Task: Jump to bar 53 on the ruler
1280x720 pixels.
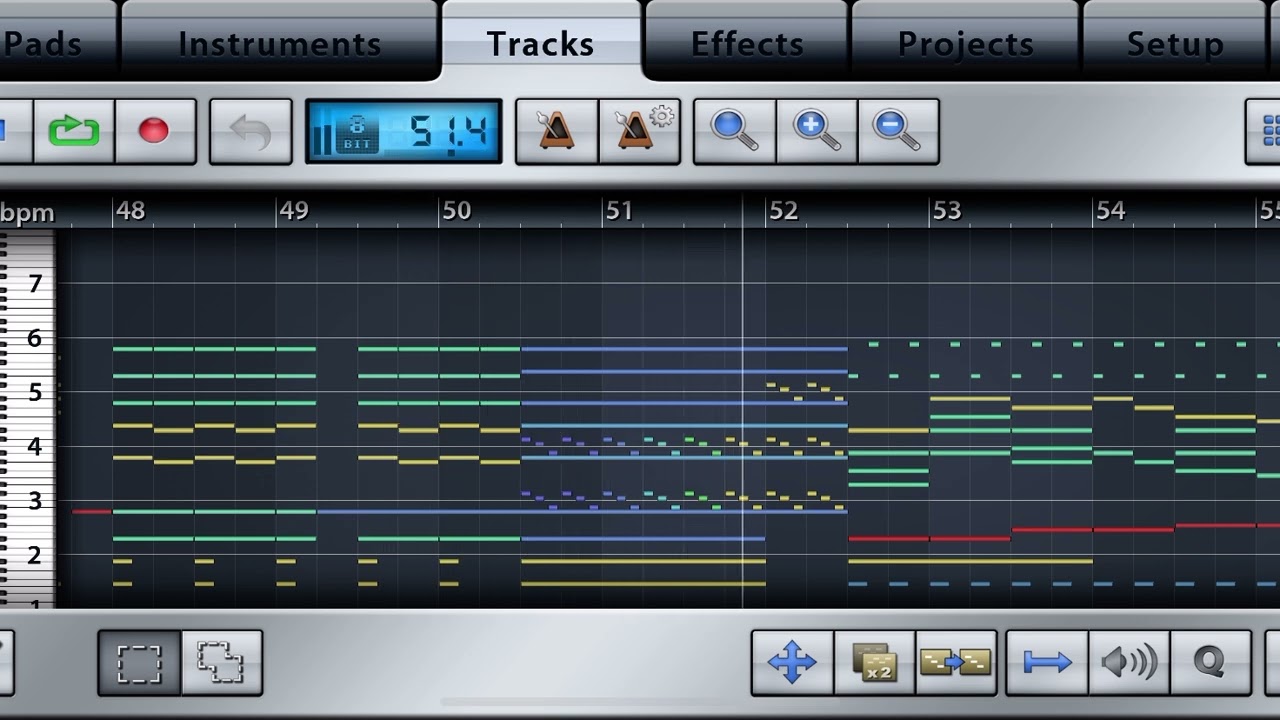Action: point(947,211)
